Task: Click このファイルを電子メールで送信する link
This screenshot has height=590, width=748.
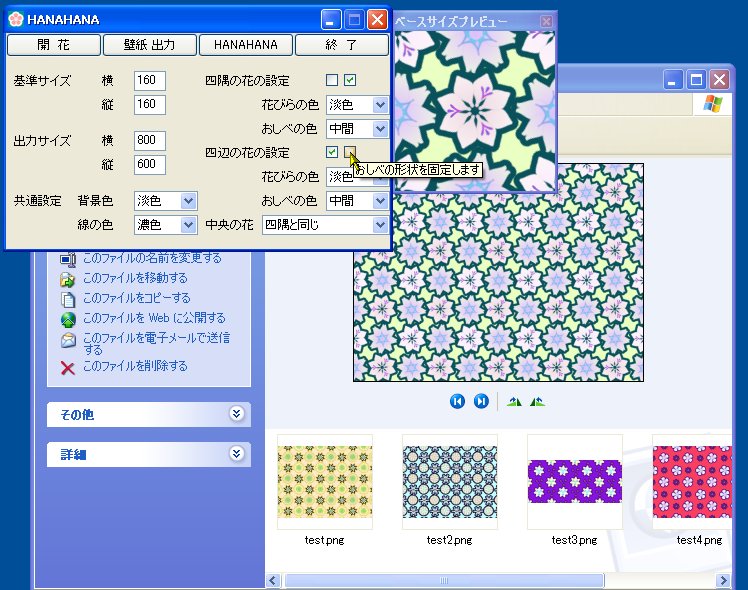Action: pos(156,343)
